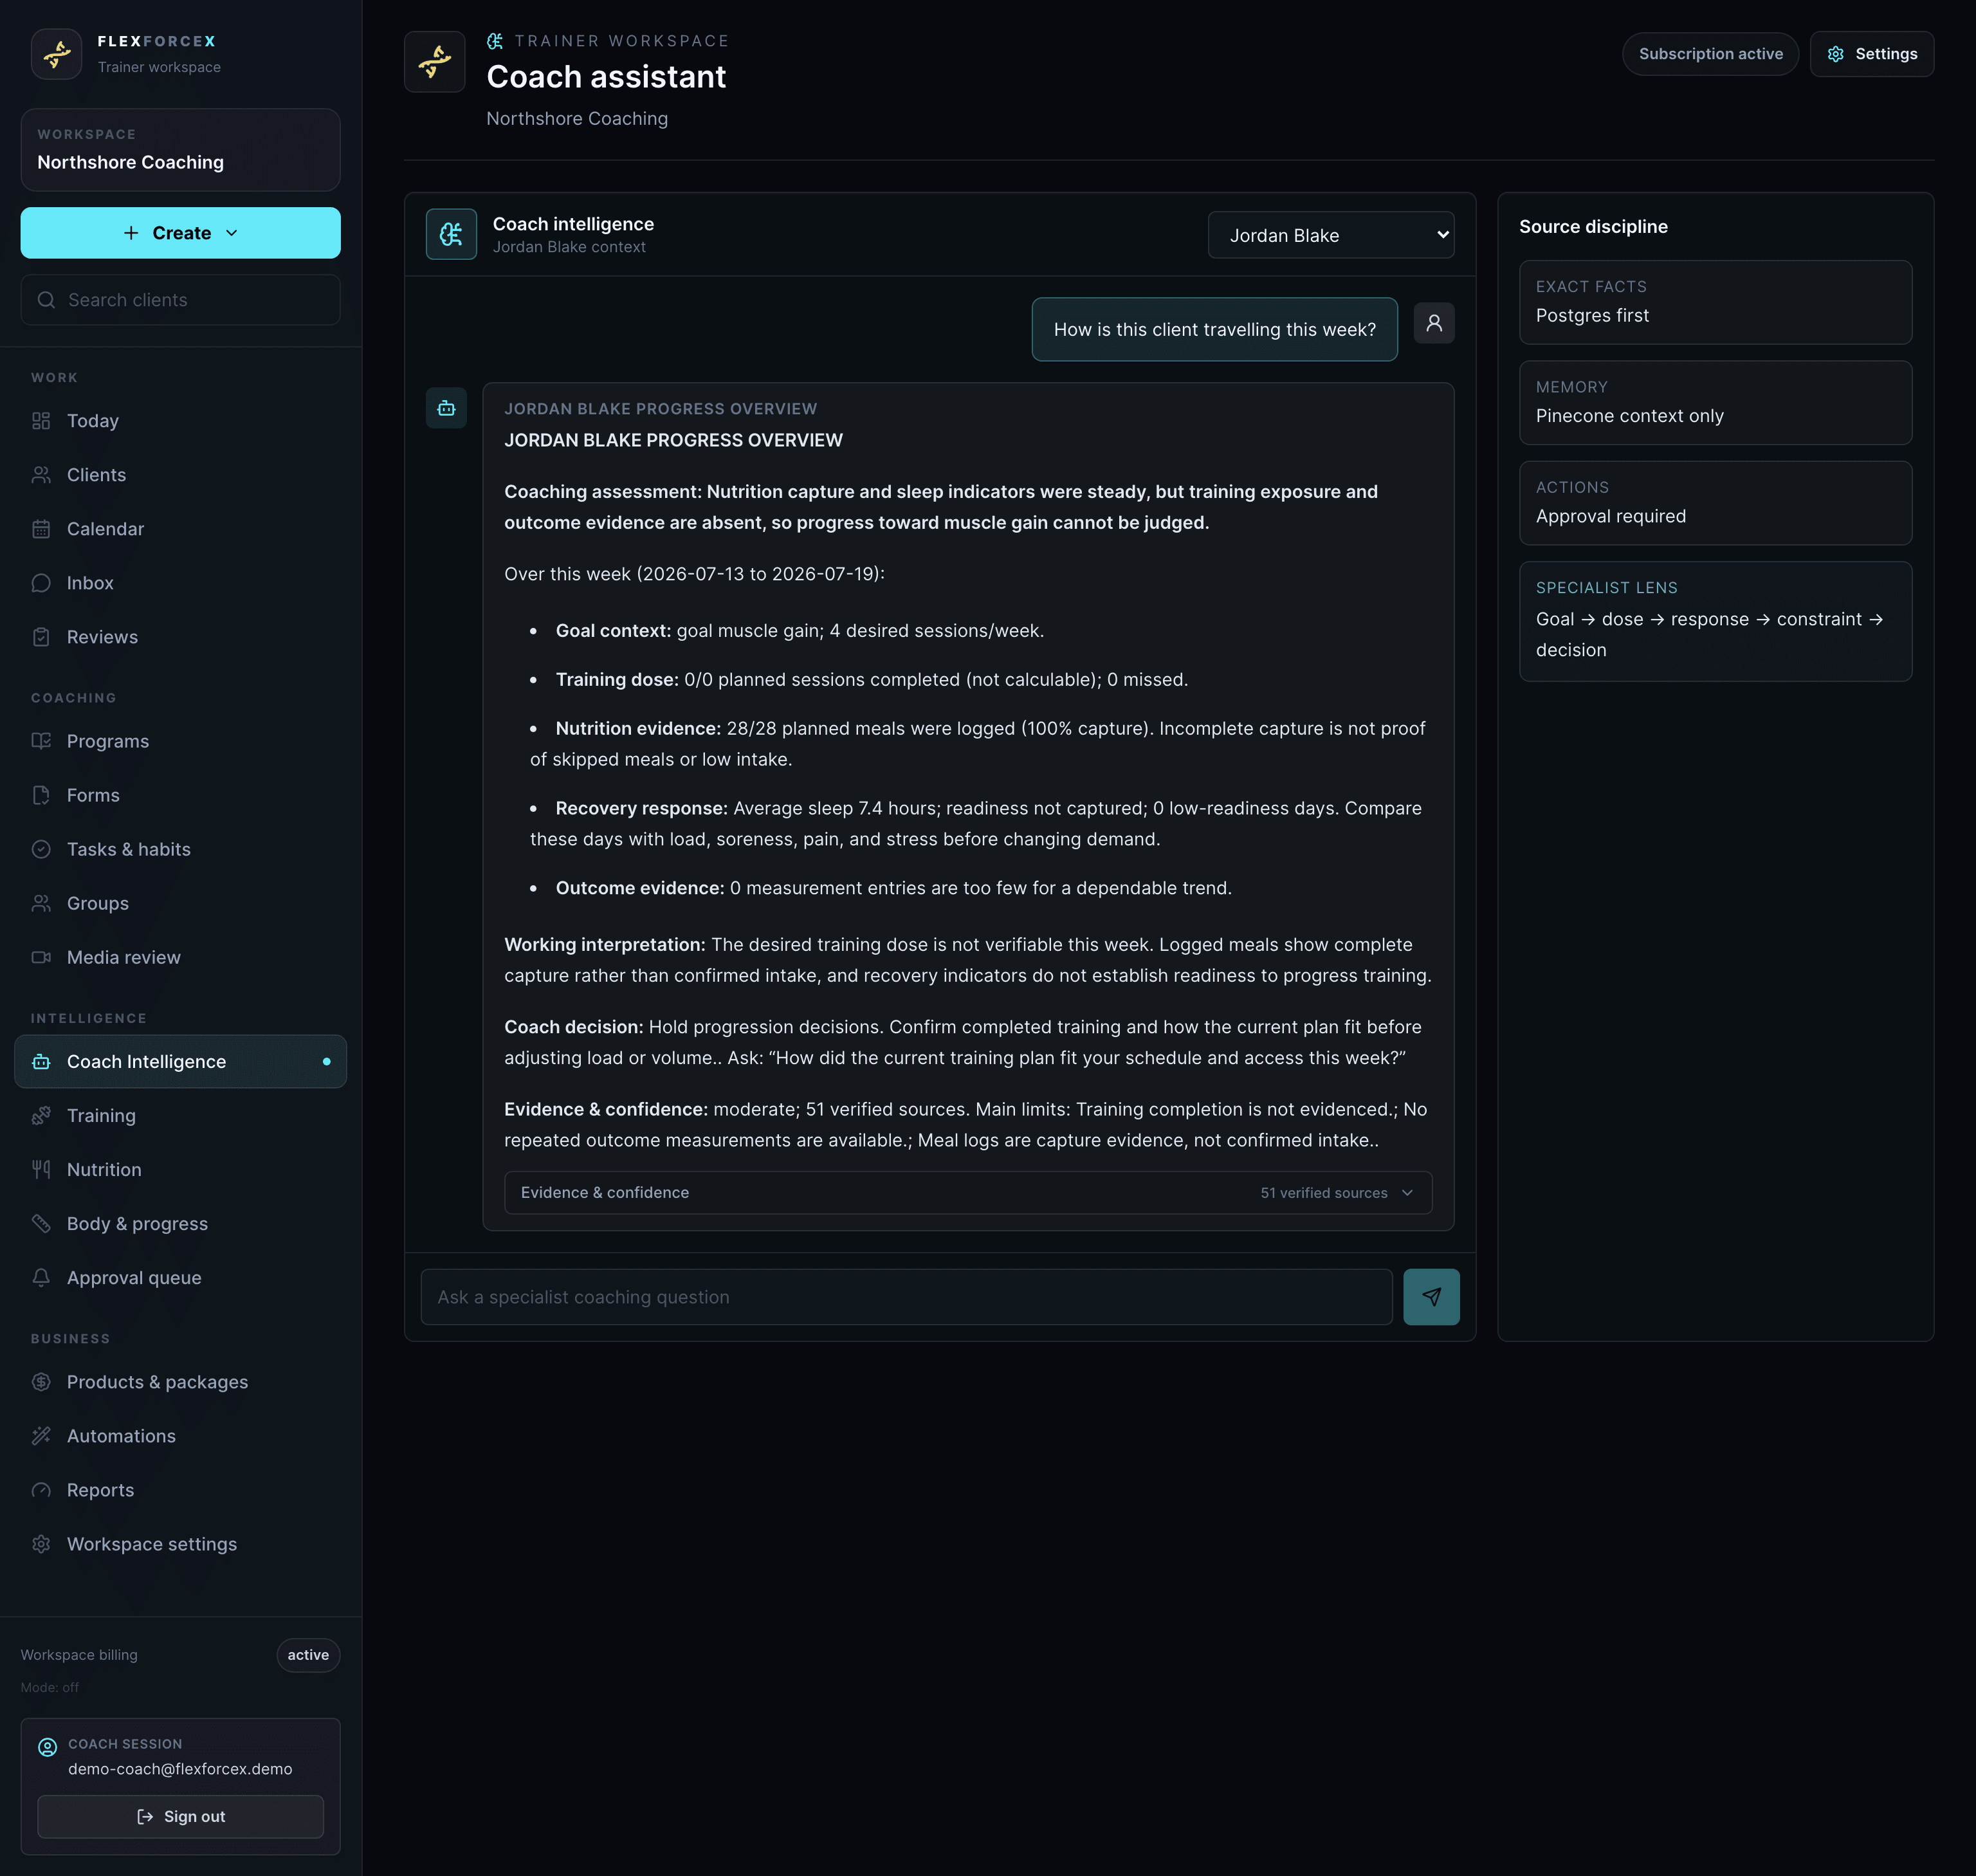
Task: Open the Body & progress ruler icon
Action: [41, 1224]
